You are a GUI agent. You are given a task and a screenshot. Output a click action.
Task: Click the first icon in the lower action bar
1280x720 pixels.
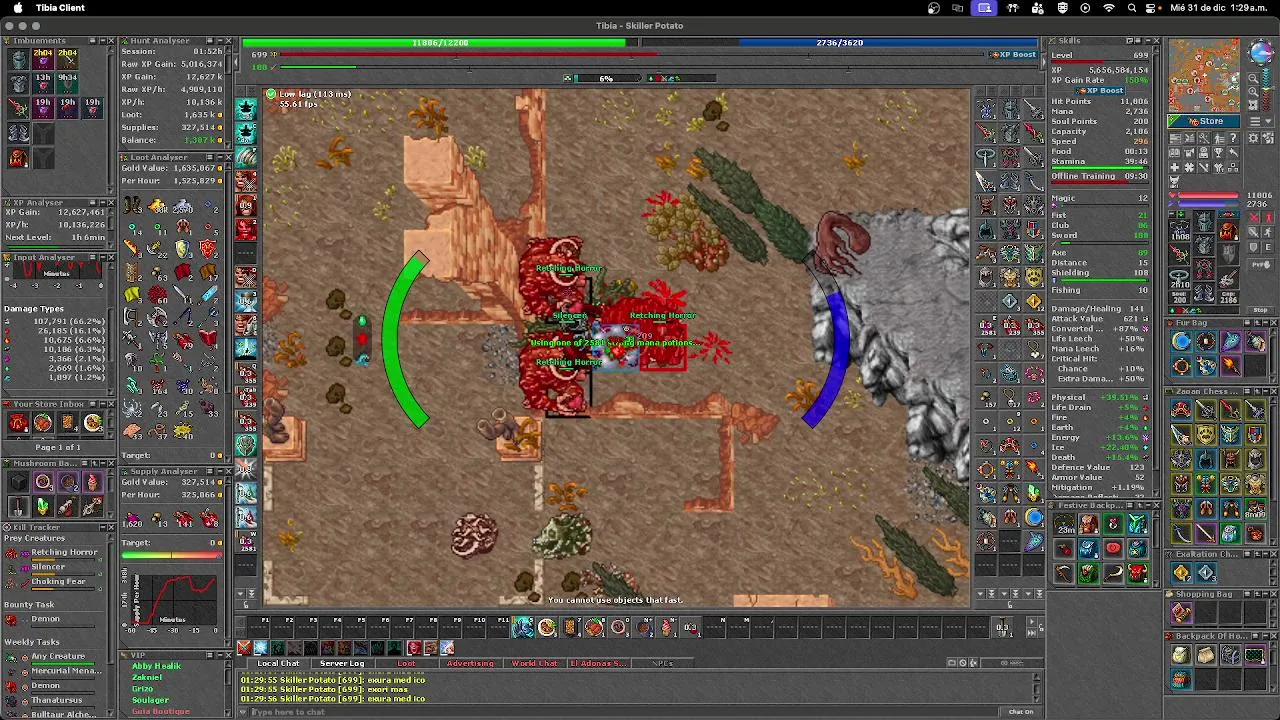[244, 648]
